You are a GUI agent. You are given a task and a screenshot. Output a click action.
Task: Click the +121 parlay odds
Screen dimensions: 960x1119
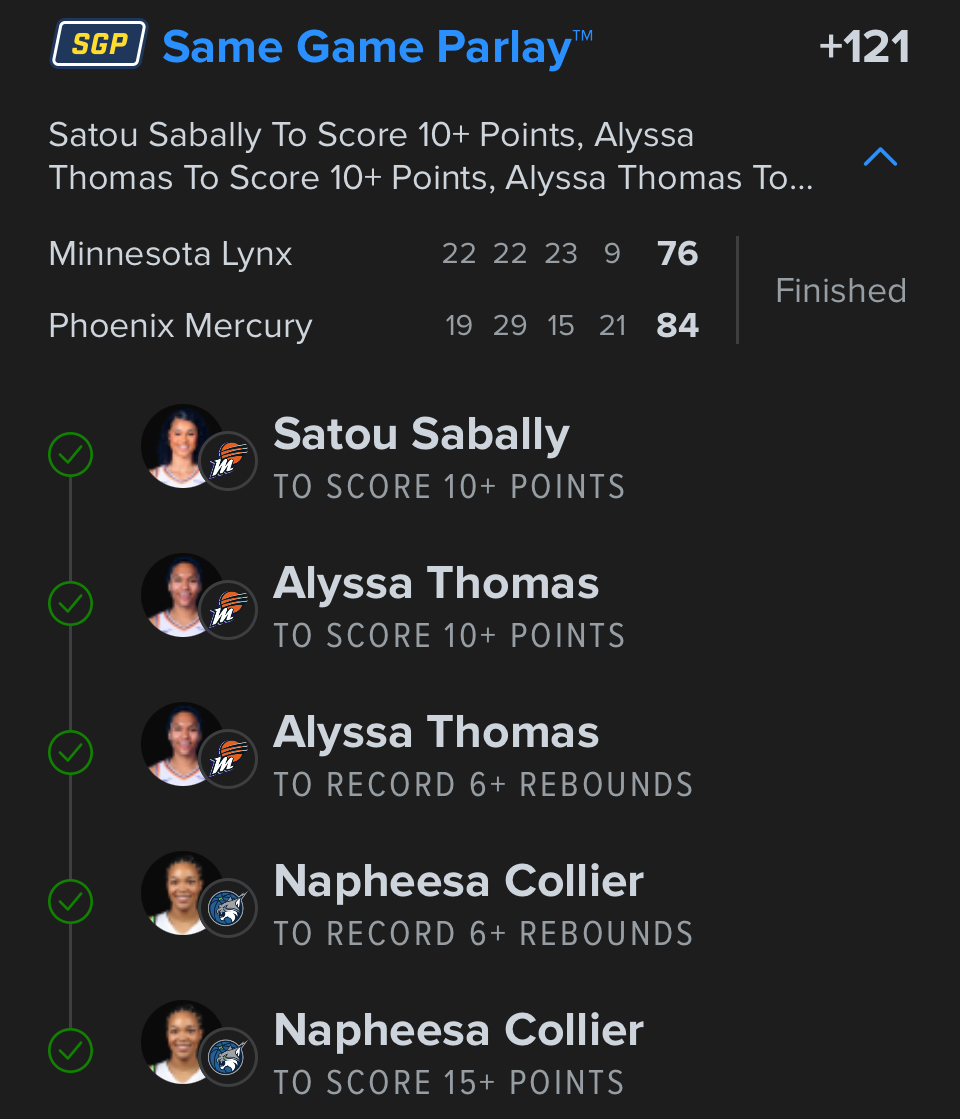click(864, 47)
